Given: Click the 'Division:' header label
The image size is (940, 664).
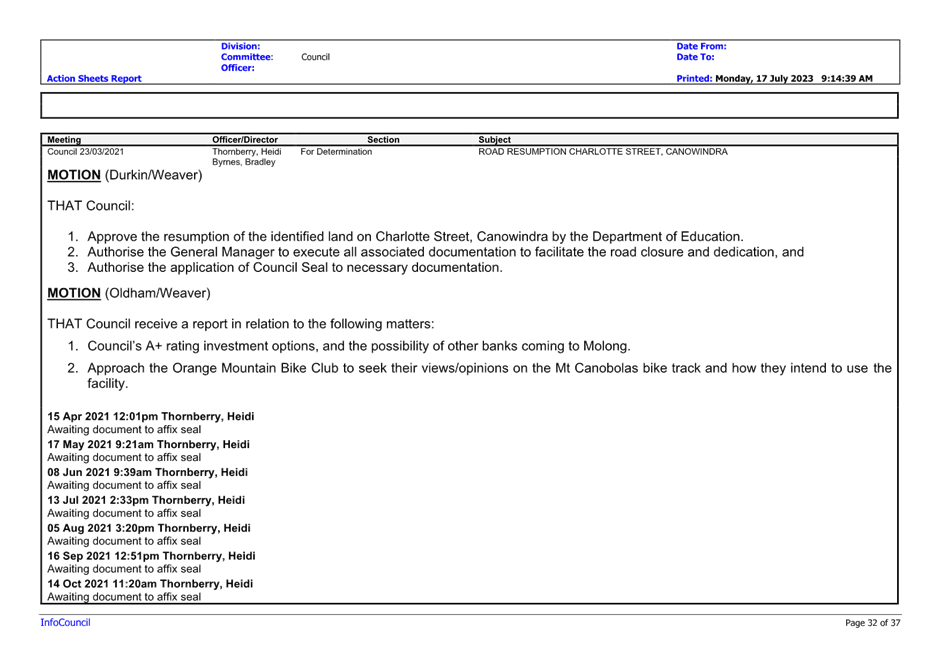Looking at the screenshot, I should (x=240, y=46).
